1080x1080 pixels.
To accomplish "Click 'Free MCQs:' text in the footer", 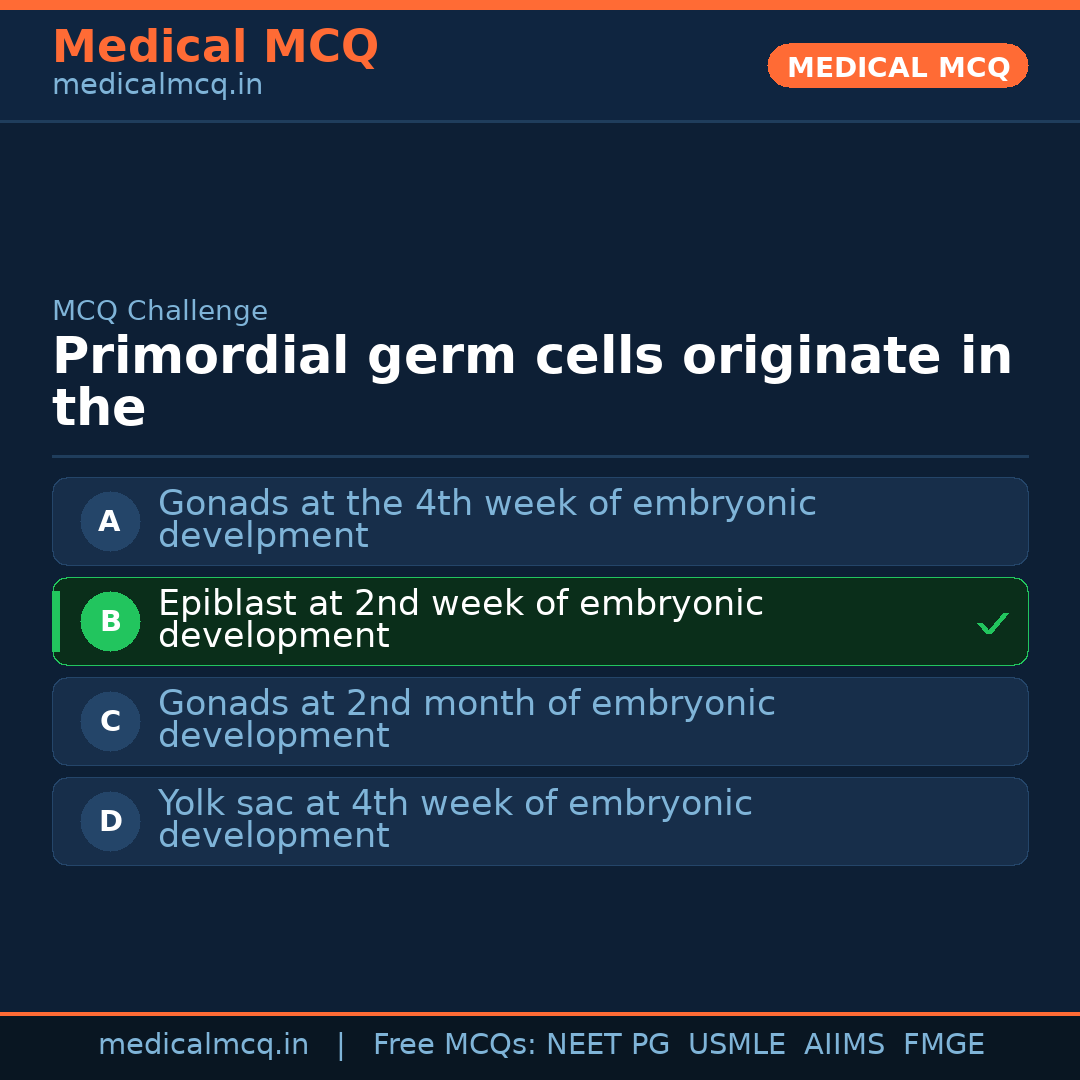I will [x=455, y=1045].
